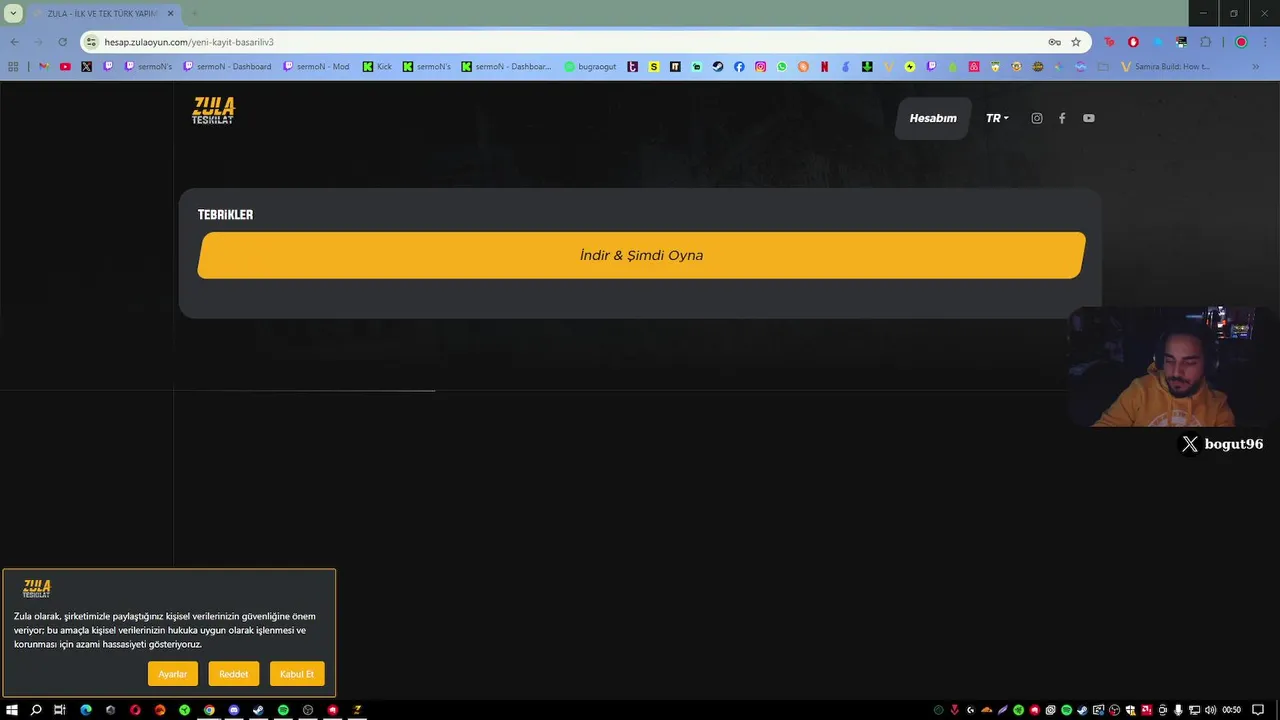Open the Facebook bookmark icon
Image resolution: width=1280 pixels, height=720 pixels.
pyautogui.click(x=739, y=67)
